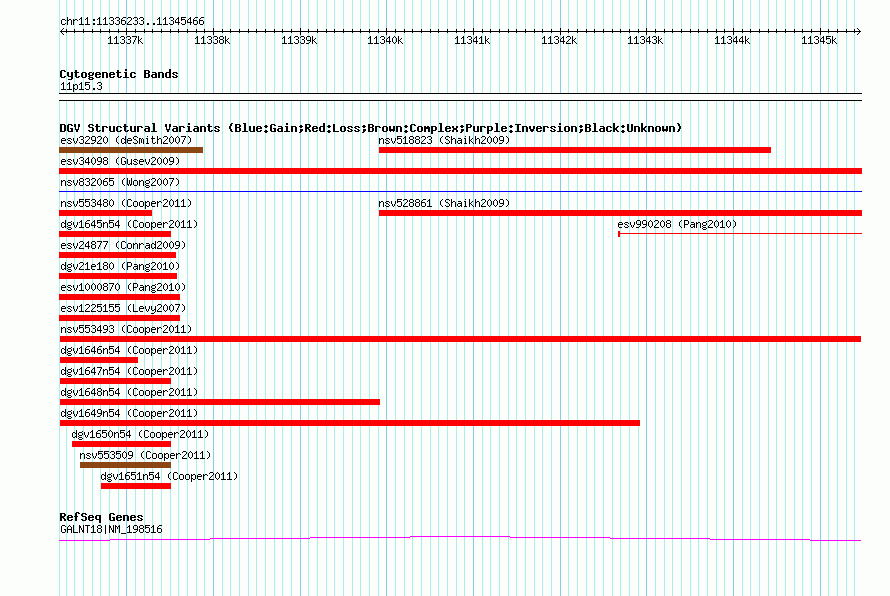This screenshot has height=596, width=890.
Task: Click the esv1000870 (Pang2010) red bar
Action: pyautogui.click(x=119, y=297)
